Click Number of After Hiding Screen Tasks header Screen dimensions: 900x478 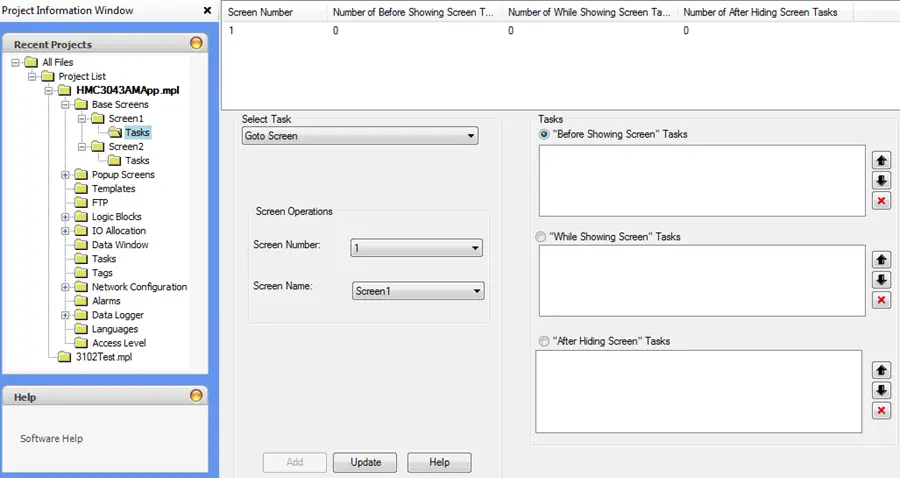tap(765, 12)
